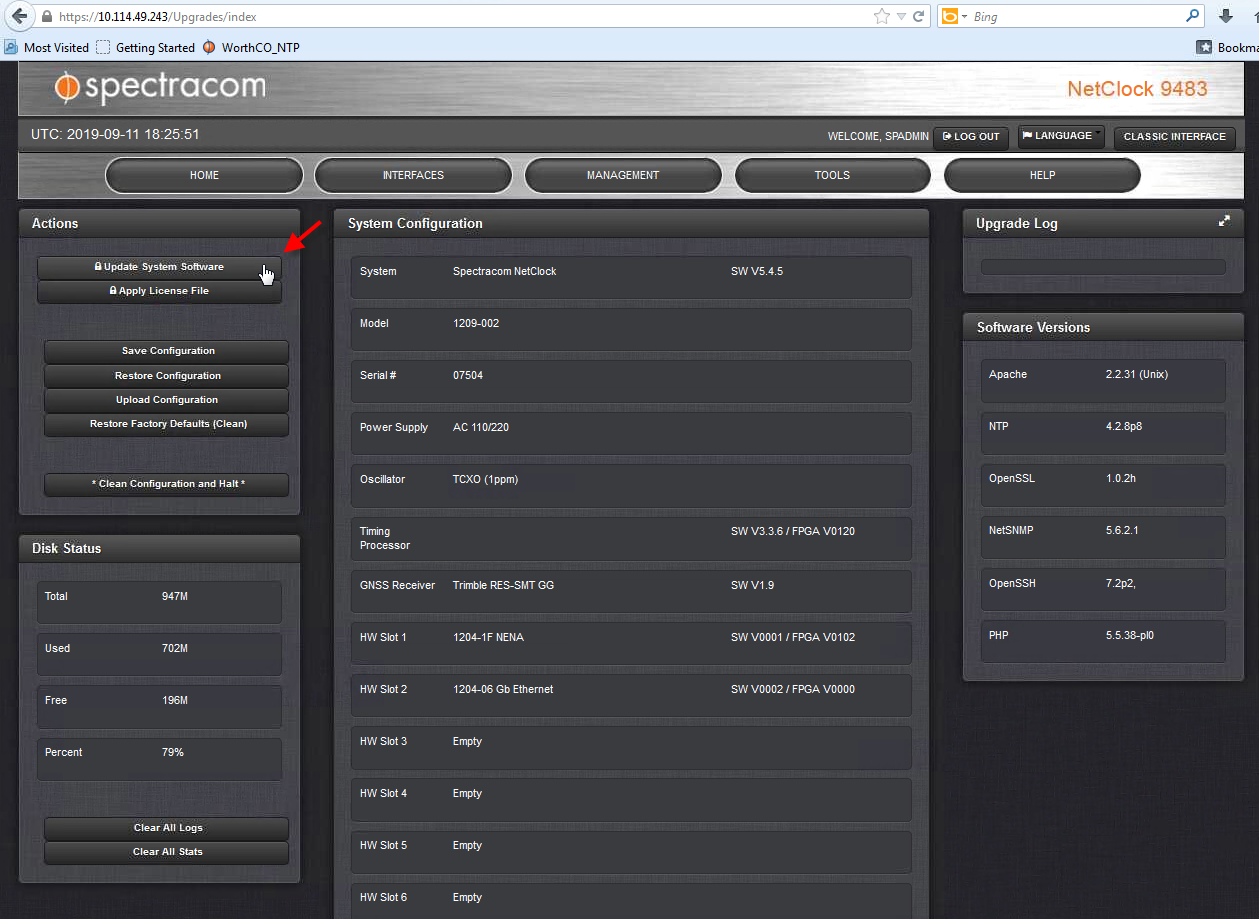Open the downloads arrow icon
This screenshot has width=1259, height=919.
pyautogui.click(x=1226, y=16)
